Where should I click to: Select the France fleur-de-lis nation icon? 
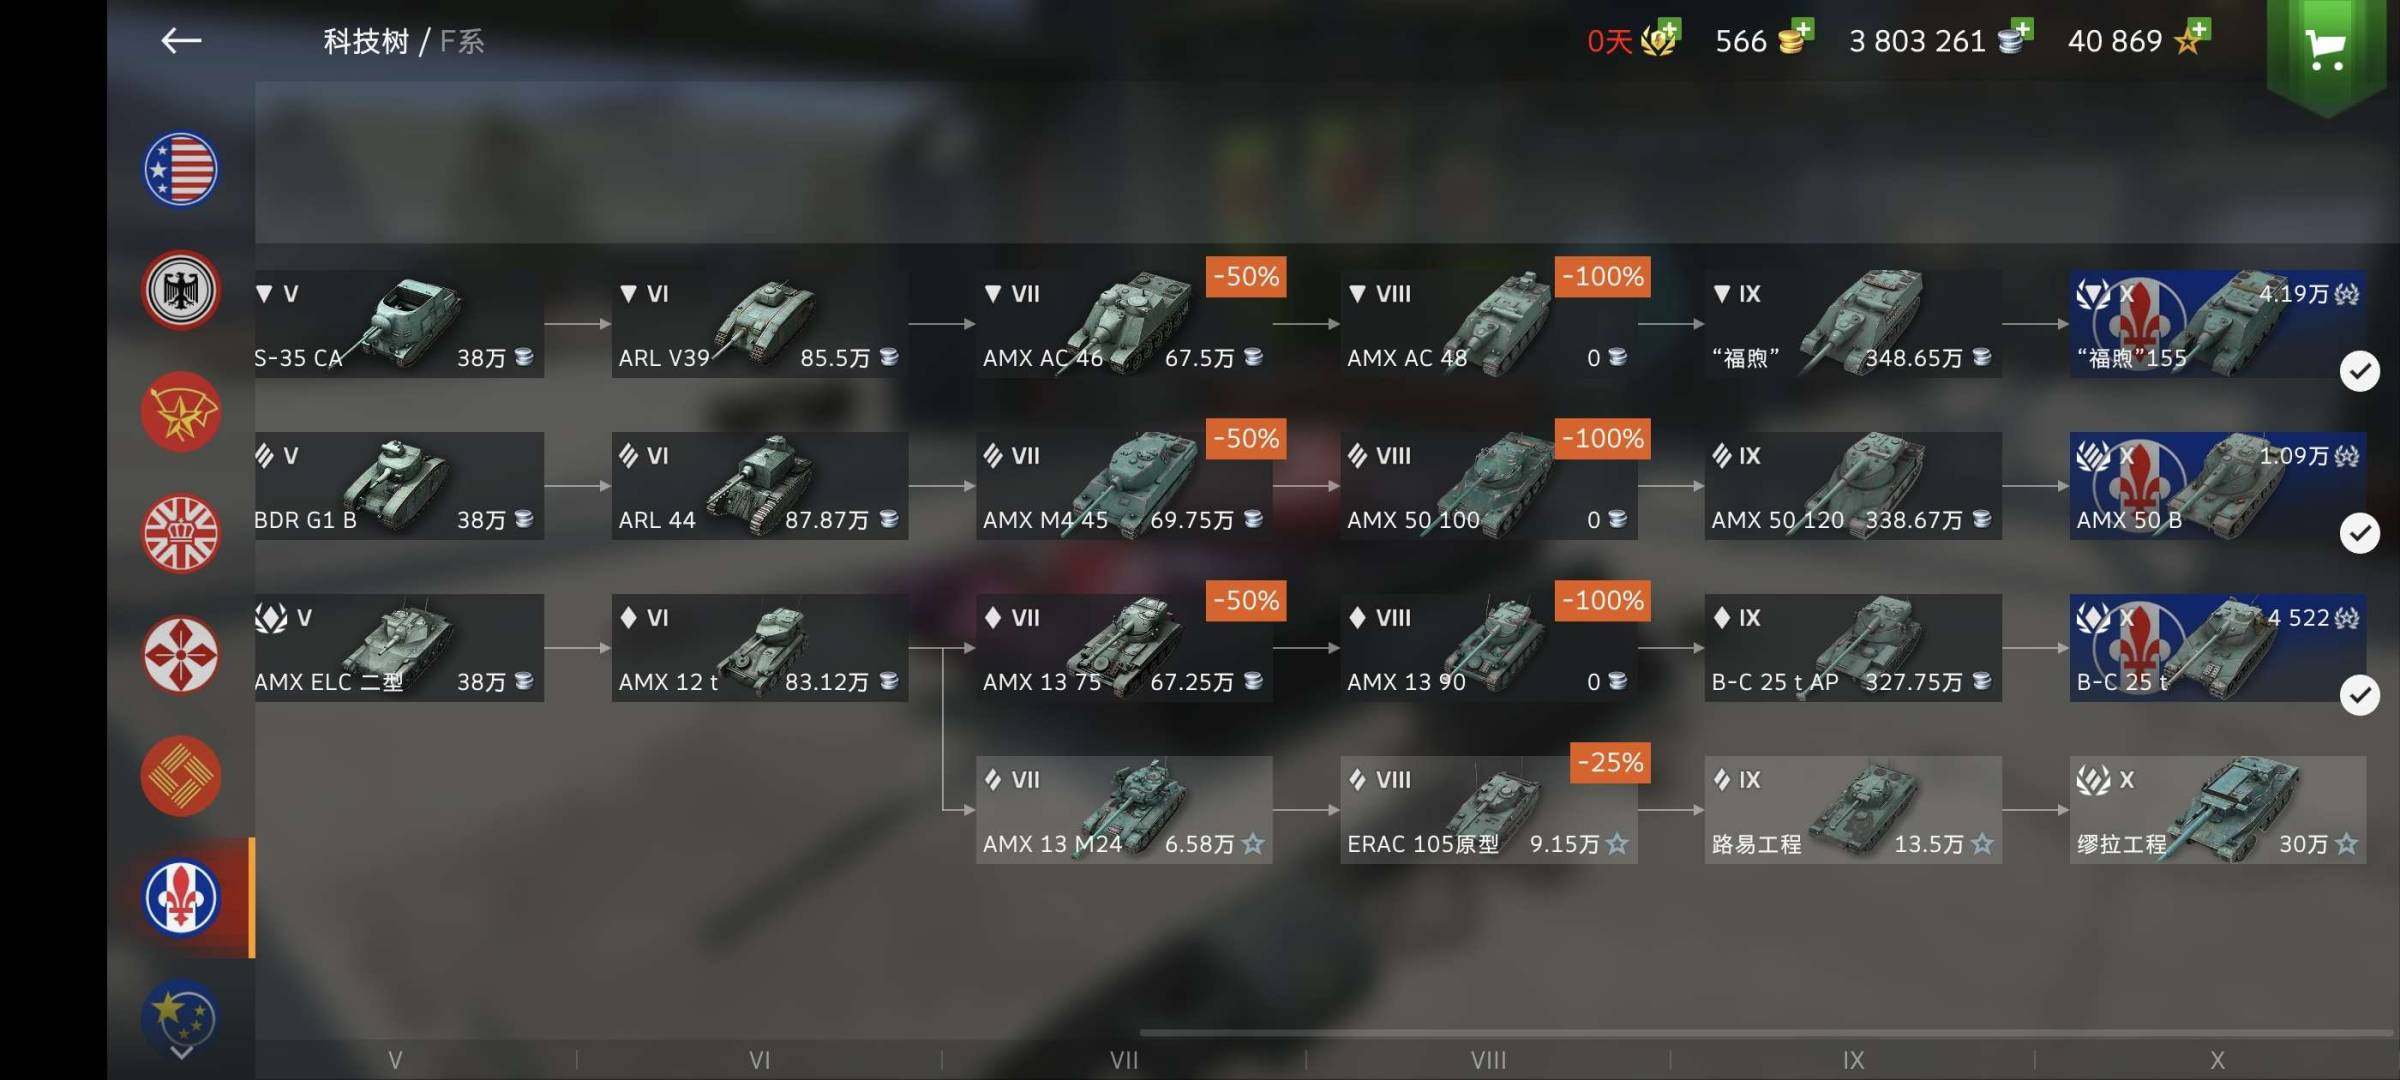pos(181,897)
